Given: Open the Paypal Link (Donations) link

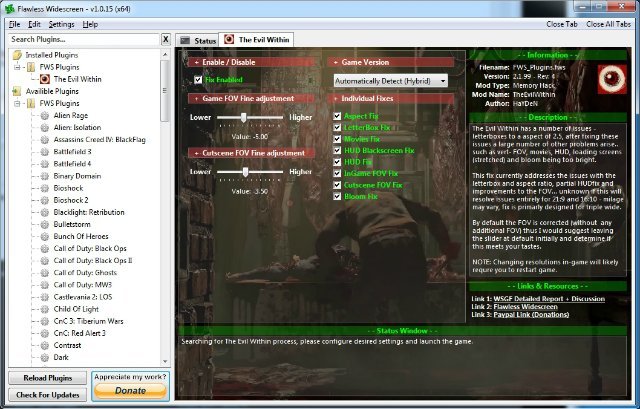Looking at the screenshot, I should 531,314.
